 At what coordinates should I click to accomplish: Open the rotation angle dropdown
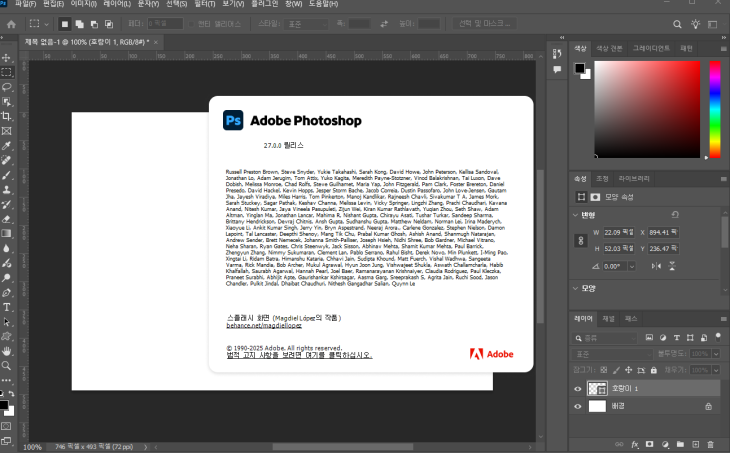click(x=634, y=267)
